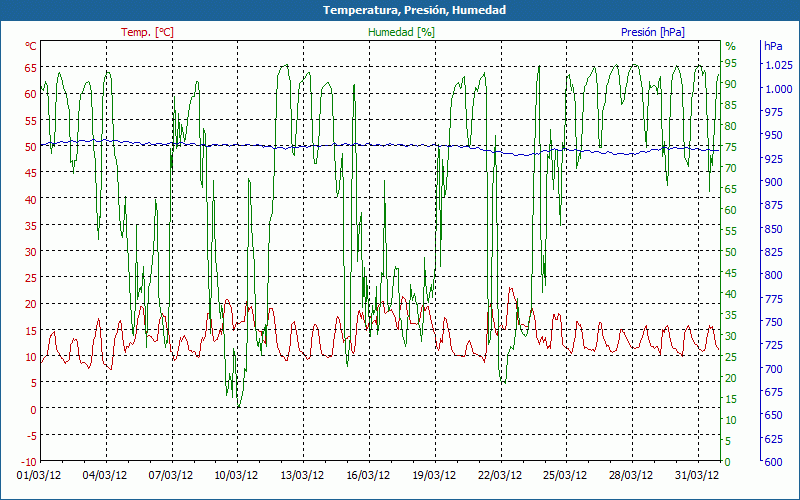Image resolution: width=800 pixels, height=500 pixels.
Task: Click '875' on the blue pressure axis
Action: (x=773, y=205)
